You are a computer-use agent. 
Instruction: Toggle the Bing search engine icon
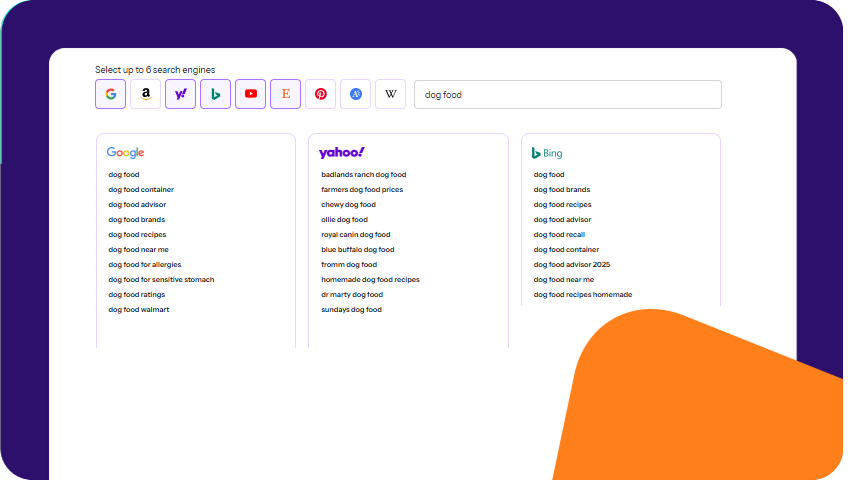pos(215,94)
